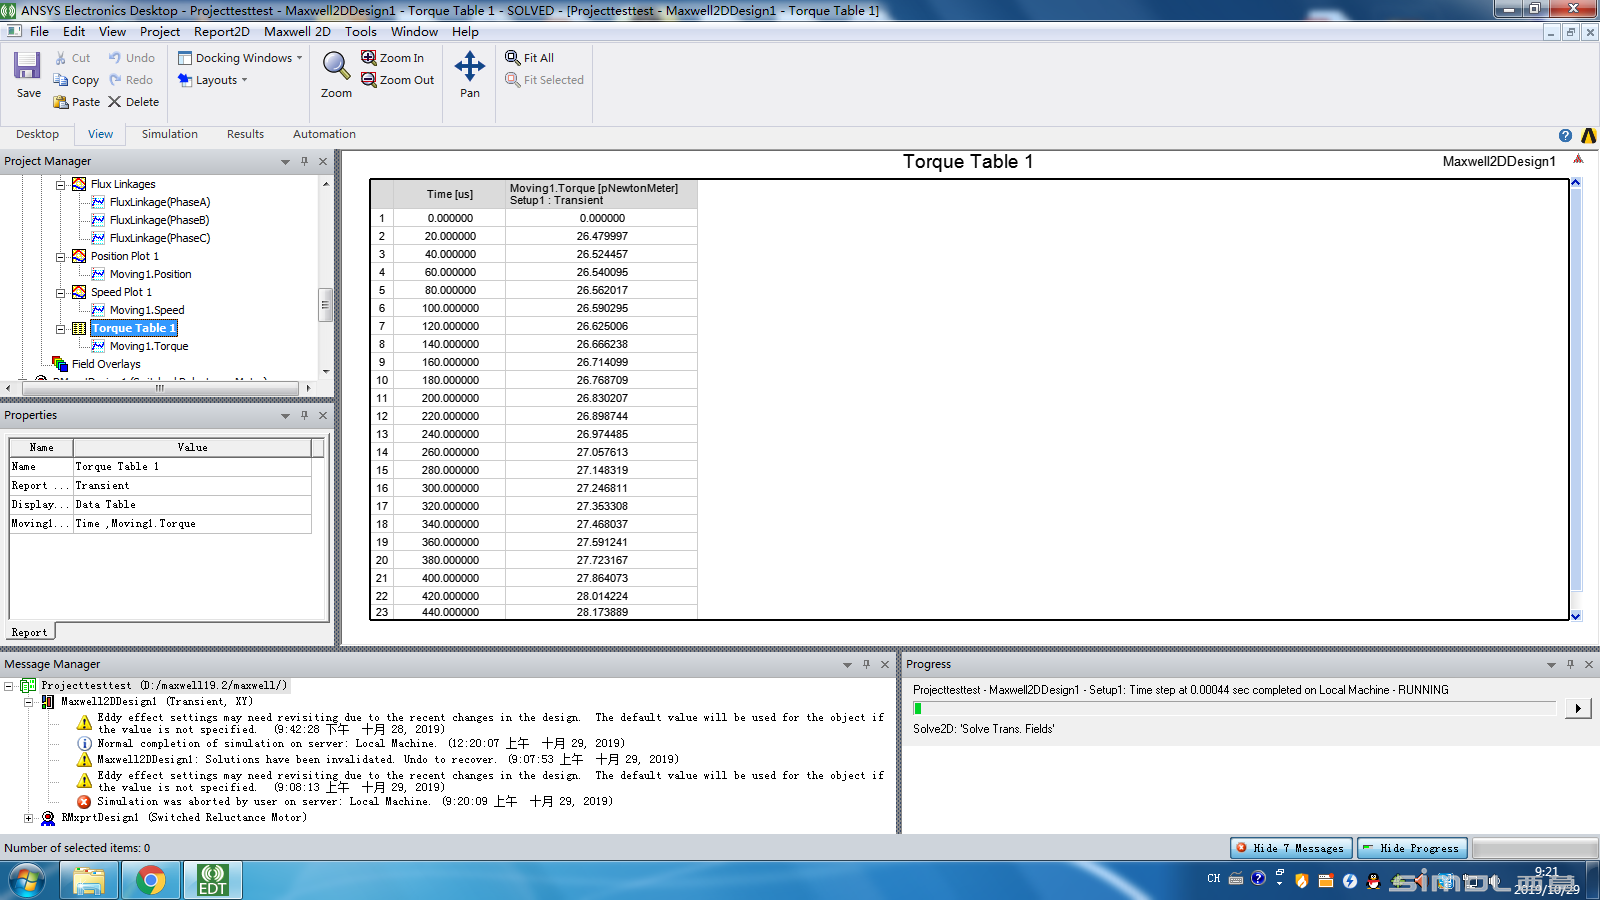The height and width of the screenshot is (900, 1600).
Task: Pin the Properties panel
Action: click(304, 415)
